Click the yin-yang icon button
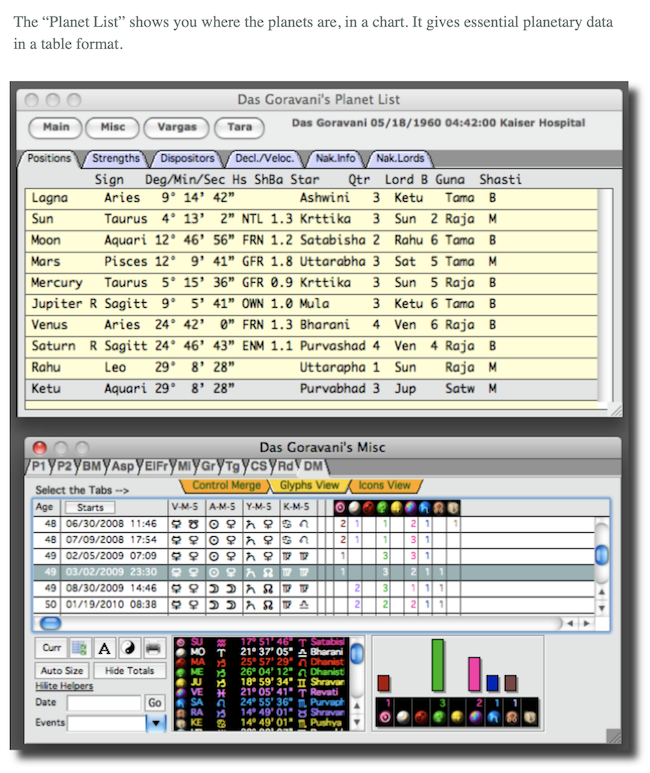Image resolution: width=650 pixels, height=773 pixels. pyautogui.click(x=129, y=648)
